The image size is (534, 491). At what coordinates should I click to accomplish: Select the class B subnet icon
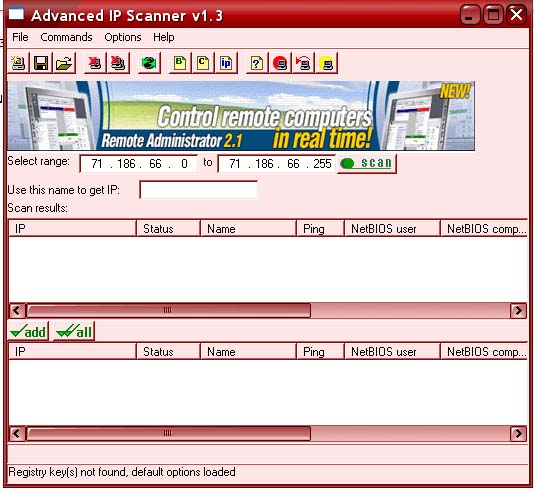point(180,63)
